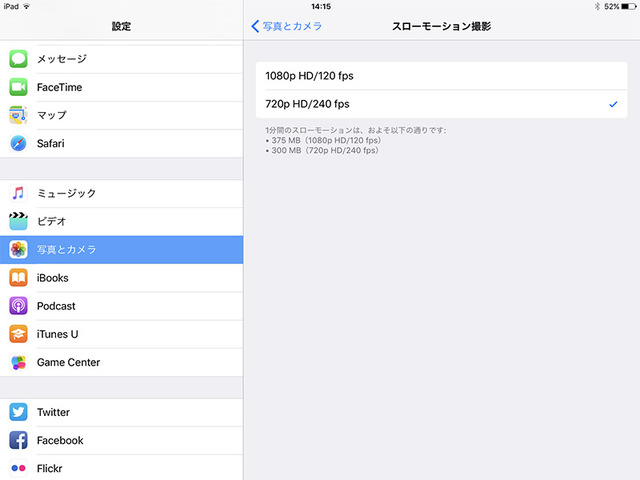This screenshot has height=480, width=640.
Task: Tap the blue checkmark on 720p row
Action: 613,104
